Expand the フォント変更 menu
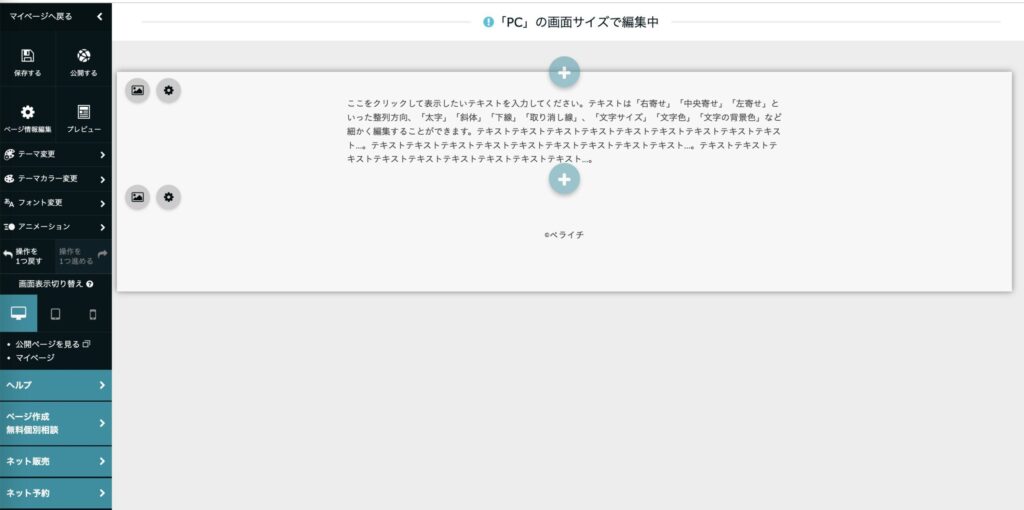Viewport: 1024px width, 510px height. point(55,203)
